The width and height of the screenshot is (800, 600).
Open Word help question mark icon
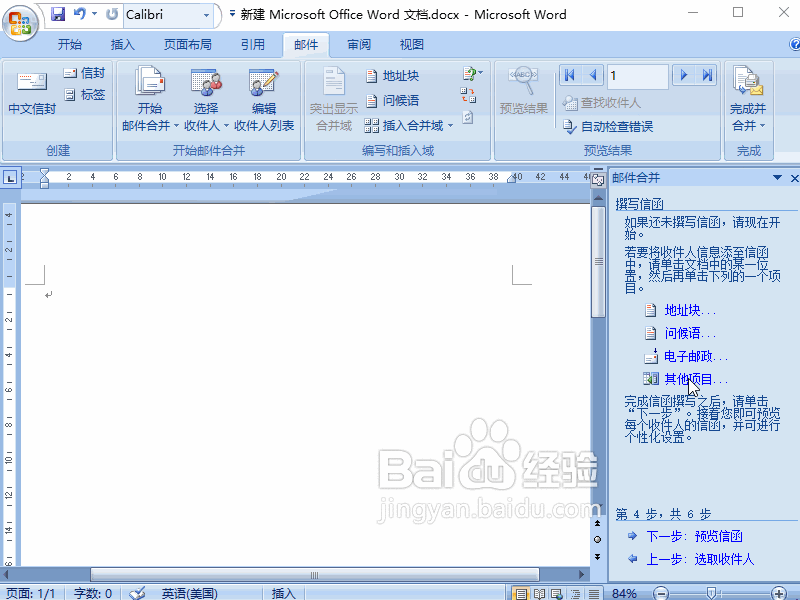tap(794, 45)
